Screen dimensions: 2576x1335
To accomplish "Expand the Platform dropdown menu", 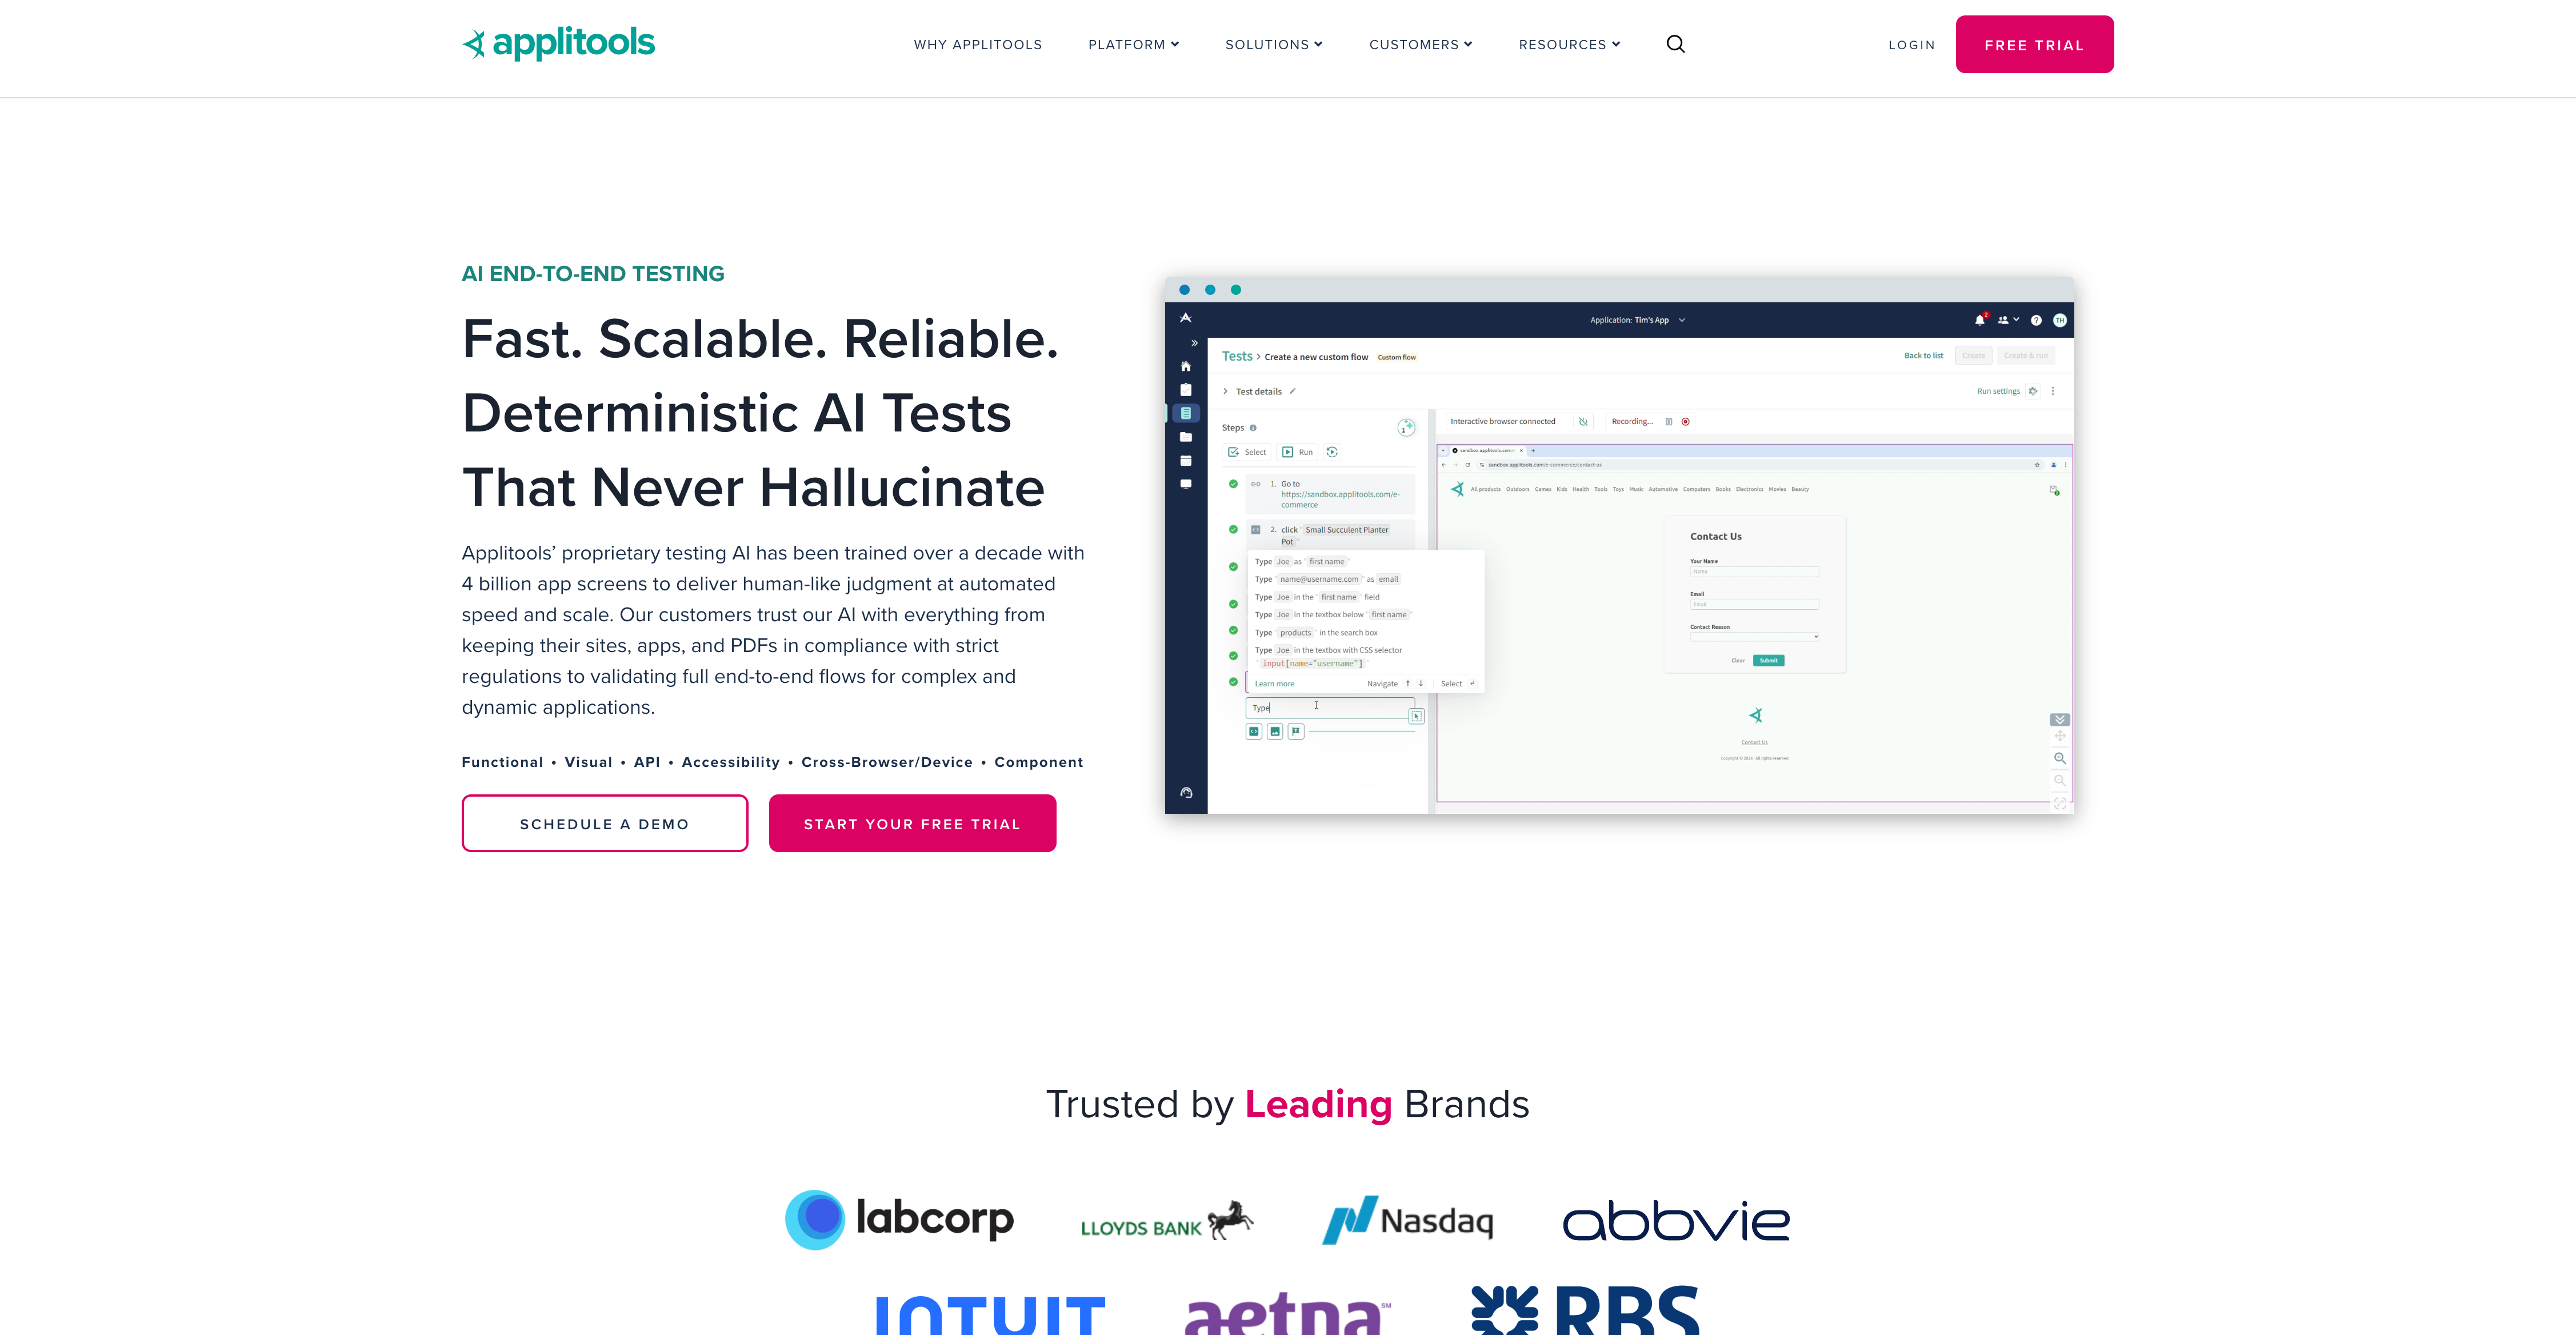I will click(x=1133, y=45).
